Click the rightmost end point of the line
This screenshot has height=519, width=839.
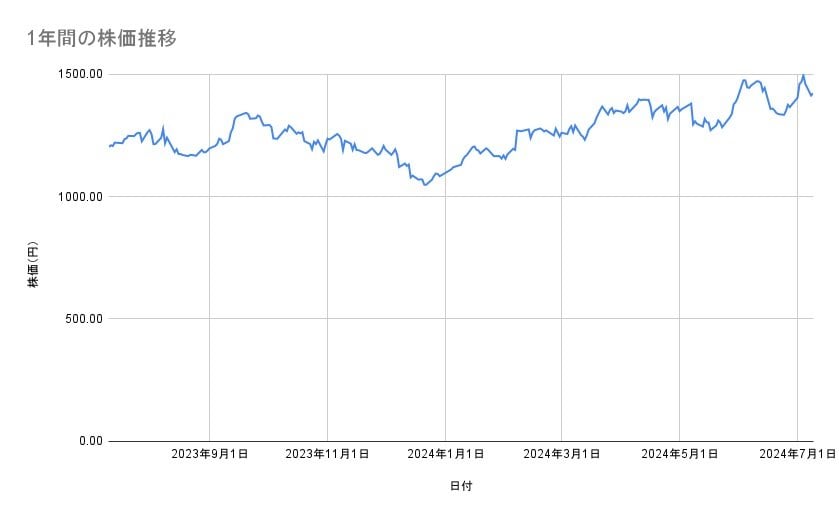point(813,95)
